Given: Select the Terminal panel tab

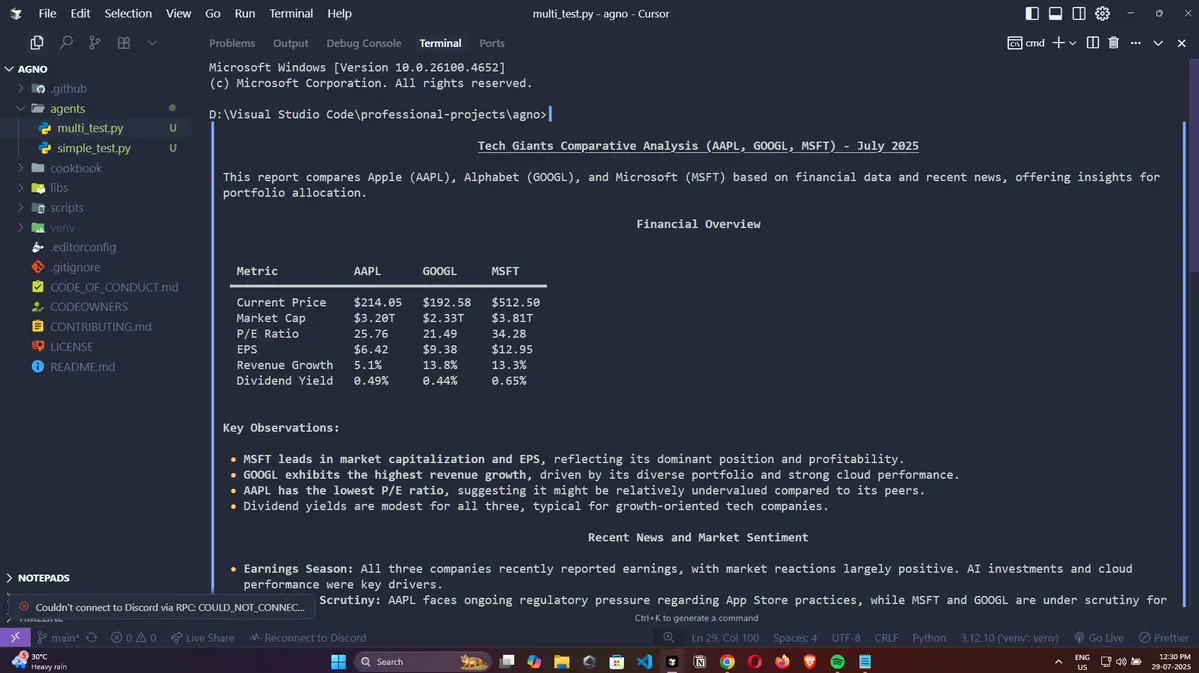Looking at the screenshot, I should coord(440,44).
